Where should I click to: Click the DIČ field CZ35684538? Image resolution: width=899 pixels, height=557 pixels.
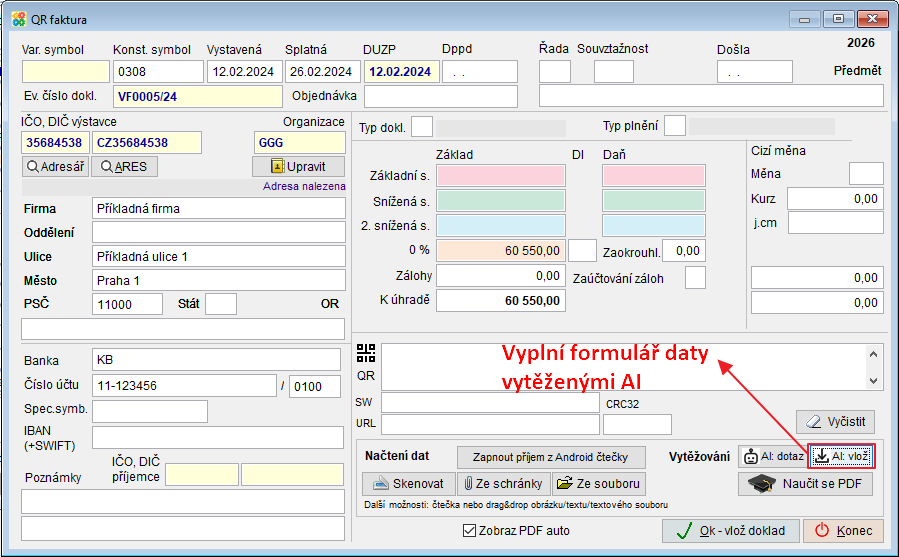[x=147, y=142]
